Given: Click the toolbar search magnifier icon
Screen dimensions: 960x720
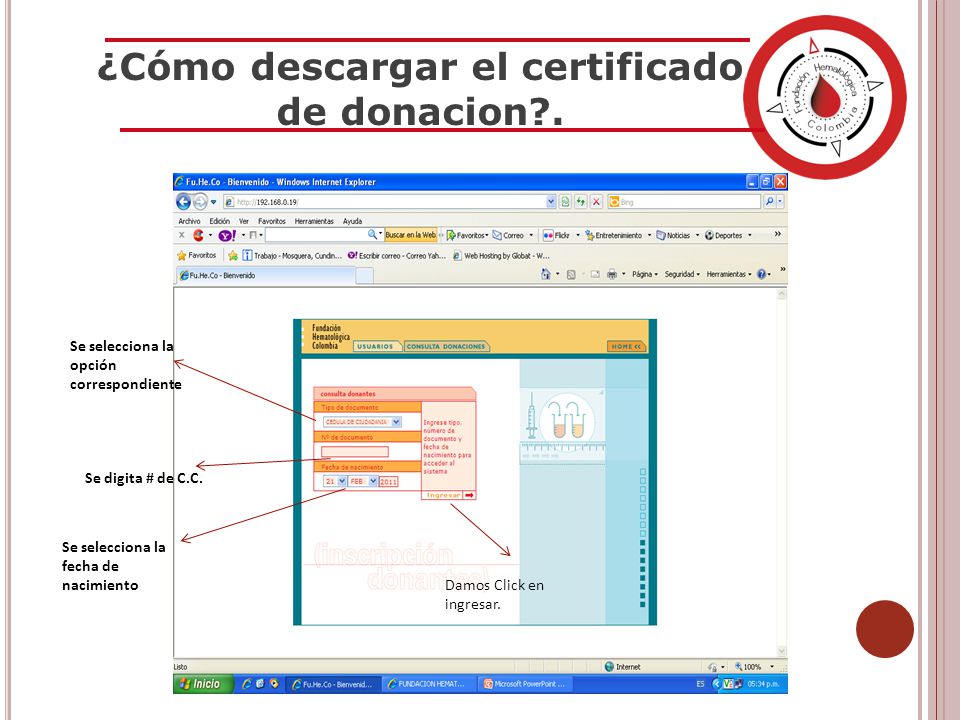Looking at the screenshot, I should point(372,234).
